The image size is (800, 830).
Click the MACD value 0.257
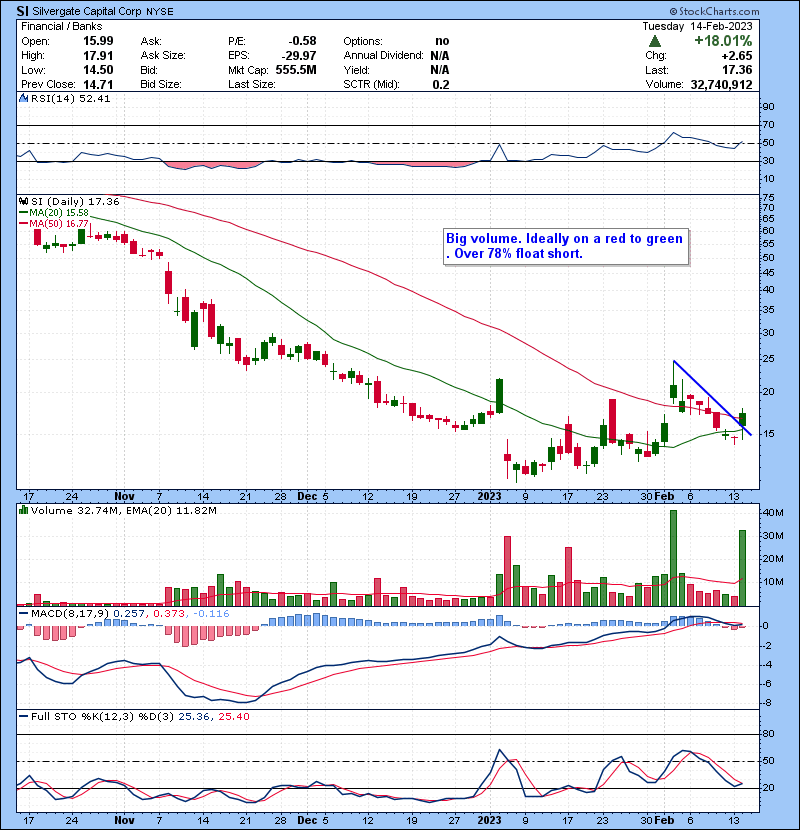(129, 614)
